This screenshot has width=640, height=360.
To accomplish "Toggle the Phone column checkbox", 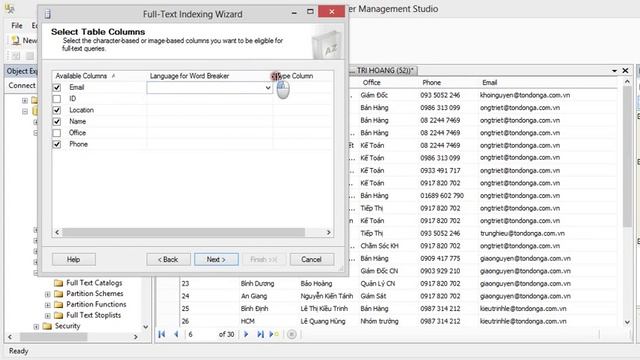I will click(57, 144).
